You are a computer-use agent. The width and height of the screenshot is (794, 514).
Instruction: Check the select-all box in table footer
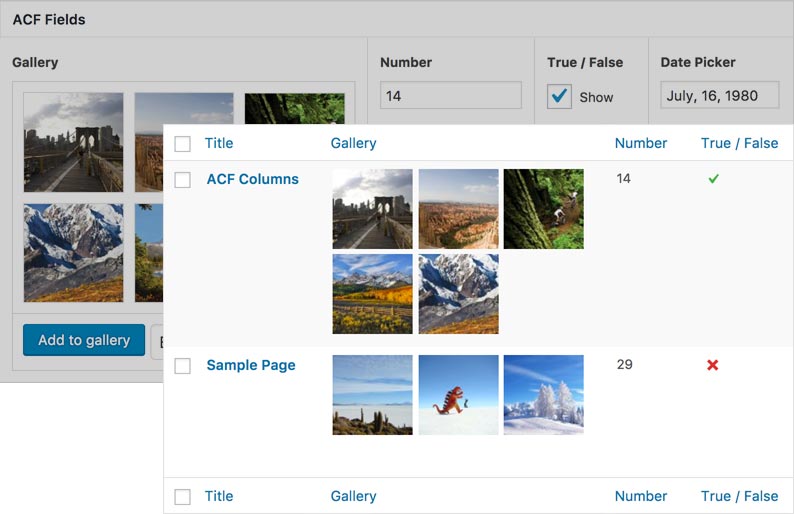[x=182, y=497]
